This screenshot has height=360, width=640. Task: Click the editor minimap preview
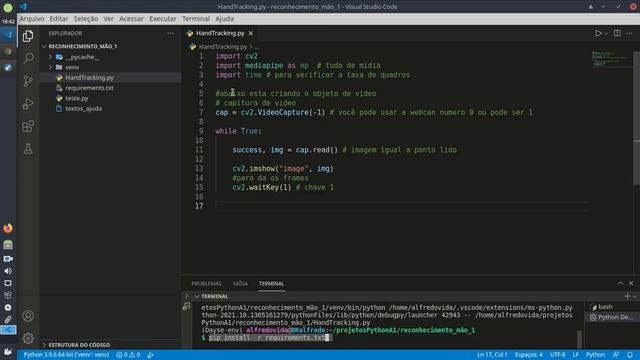coord(610,60)
